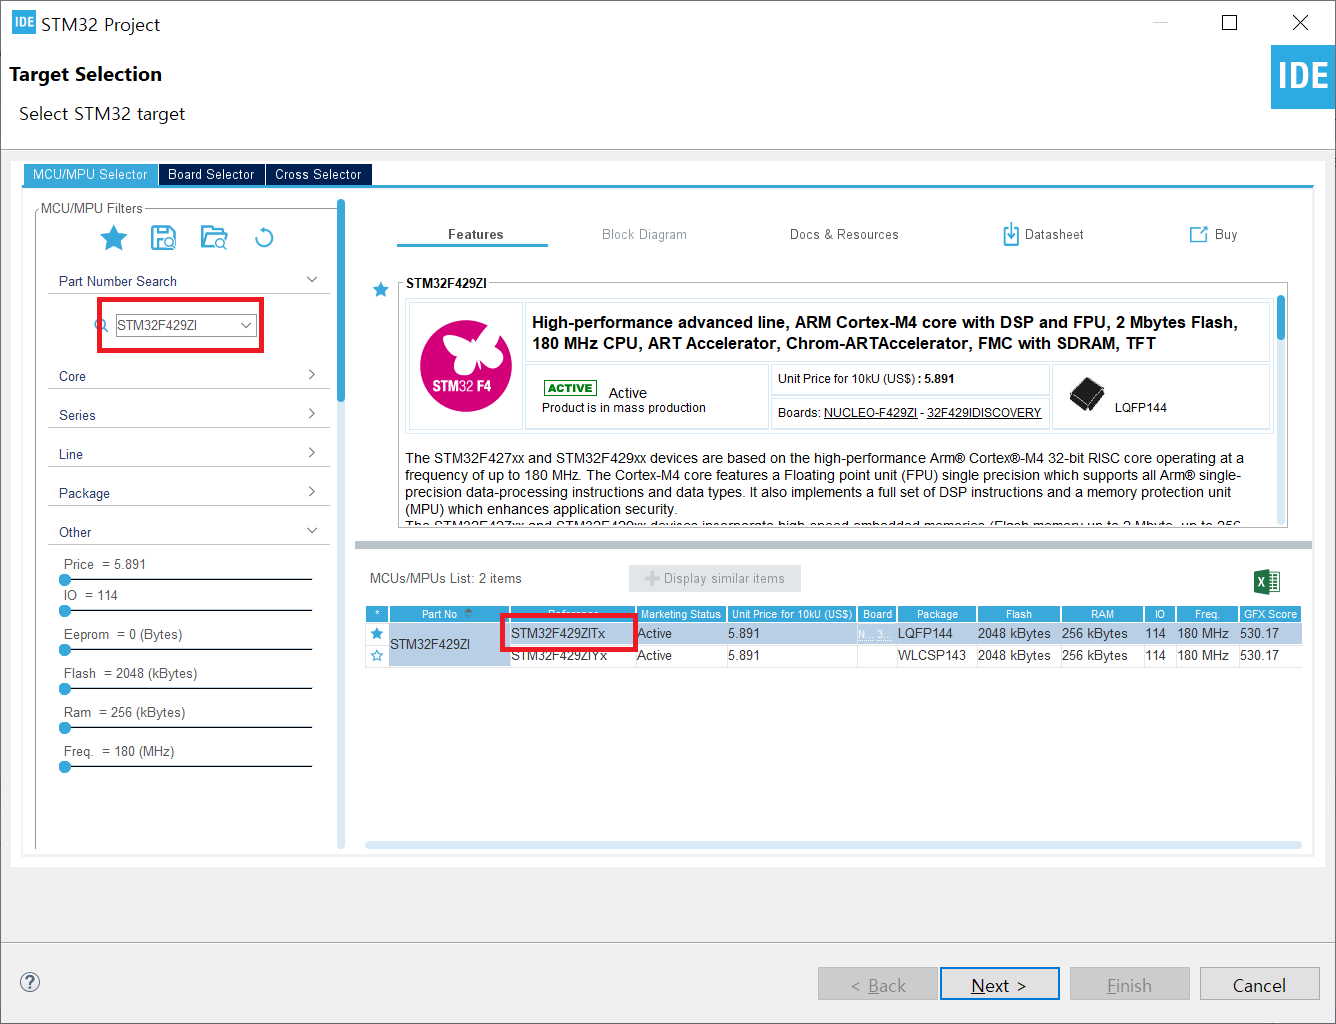Click the Finish button
This screenshot has width=1336, height=1024.
1129,984
